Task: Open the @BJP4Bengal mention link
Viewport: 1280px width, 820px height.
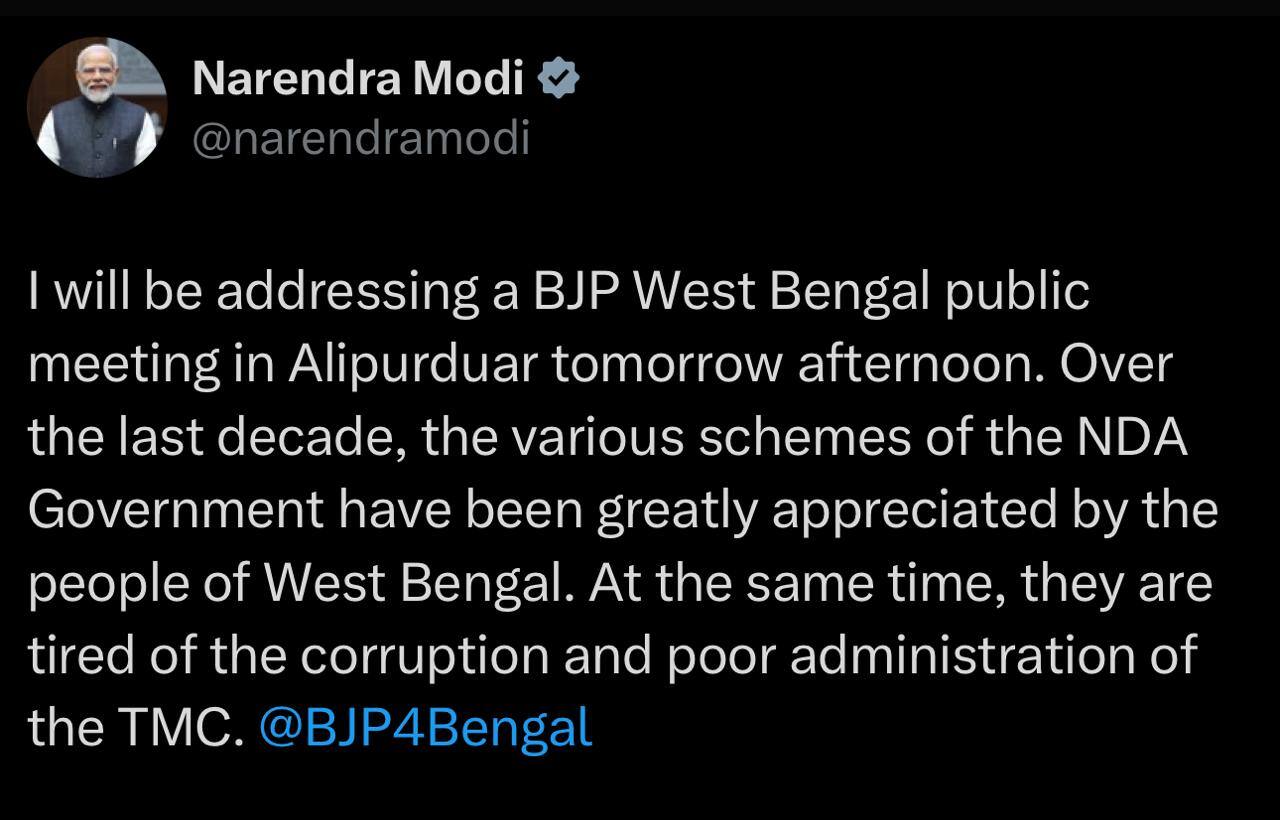Action: (x=425, y=727)
